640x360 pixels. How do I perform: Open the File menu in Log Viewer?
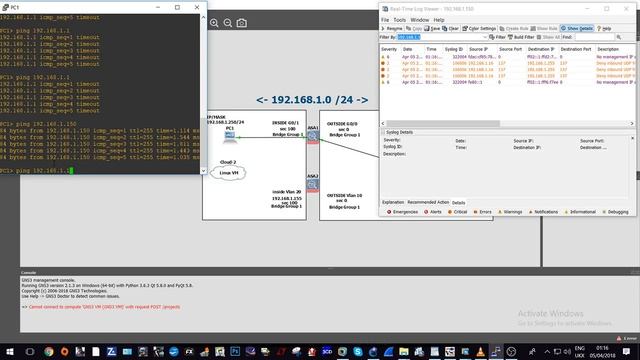pos(385,20)
